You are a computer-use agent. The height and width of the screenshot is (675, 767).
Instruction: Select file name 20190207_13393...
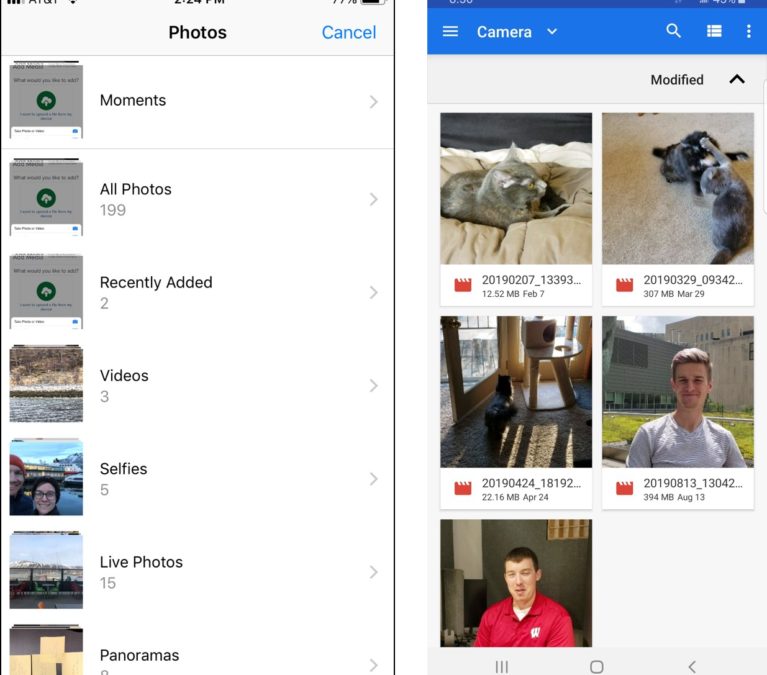point(531,280)
